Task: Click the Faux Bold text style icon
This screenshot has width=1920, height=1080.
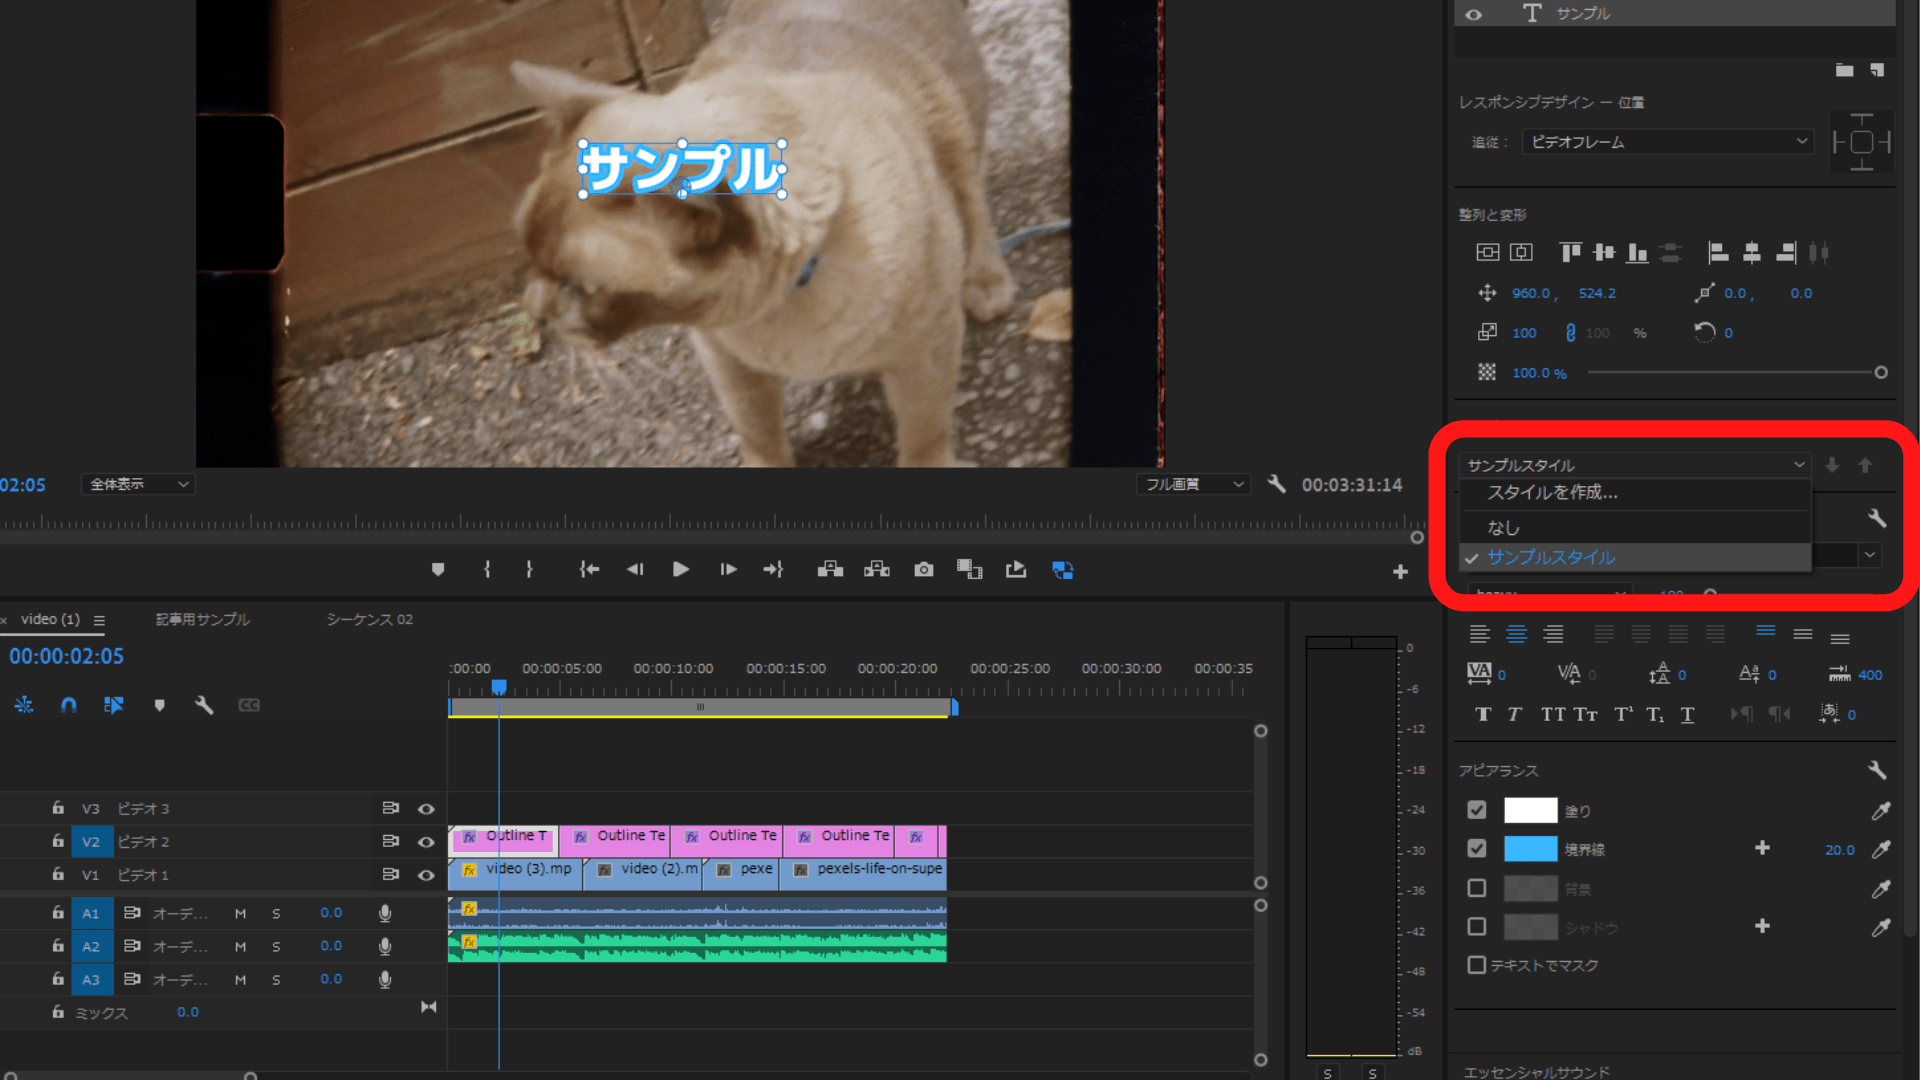Action: pos(1483,714)
